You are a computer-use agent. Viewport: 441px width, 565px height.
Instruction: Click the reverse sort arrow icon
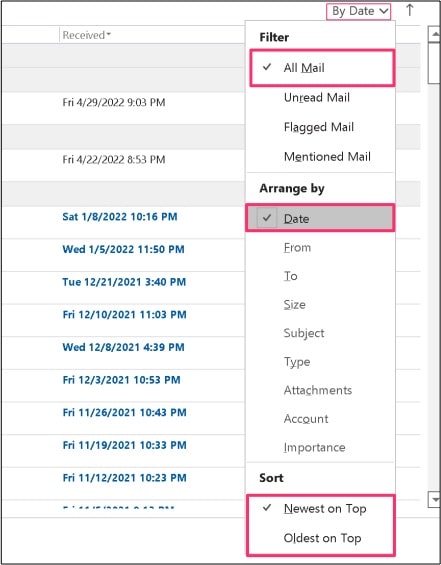pyautogui.click(x=410, y=10)
